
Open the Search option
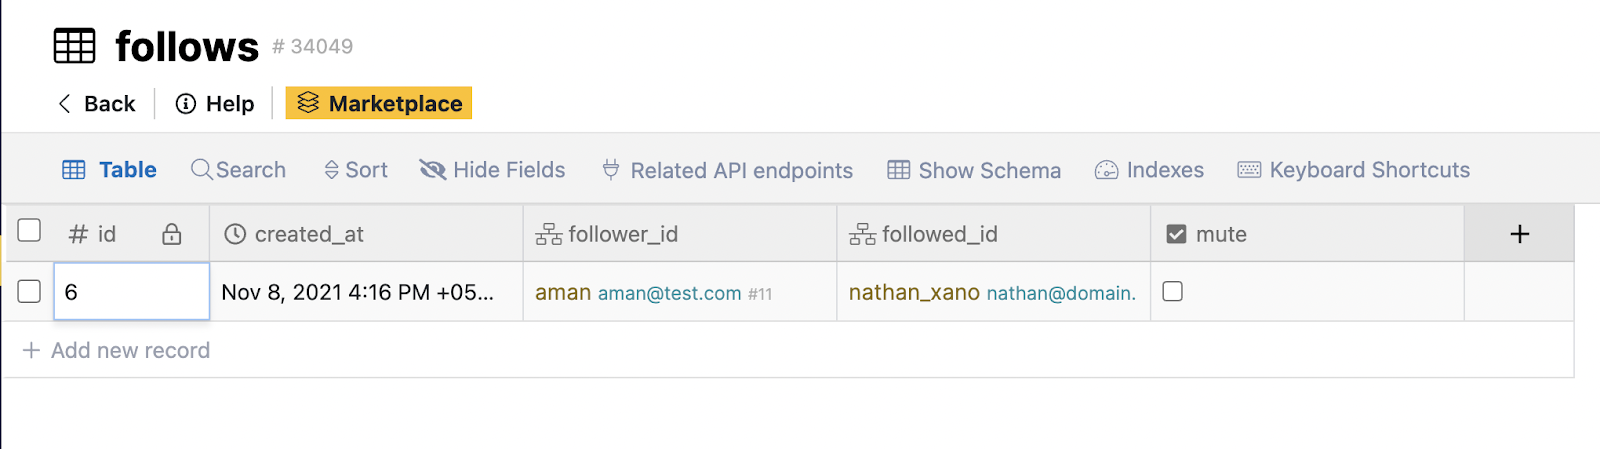click(239, 170)
